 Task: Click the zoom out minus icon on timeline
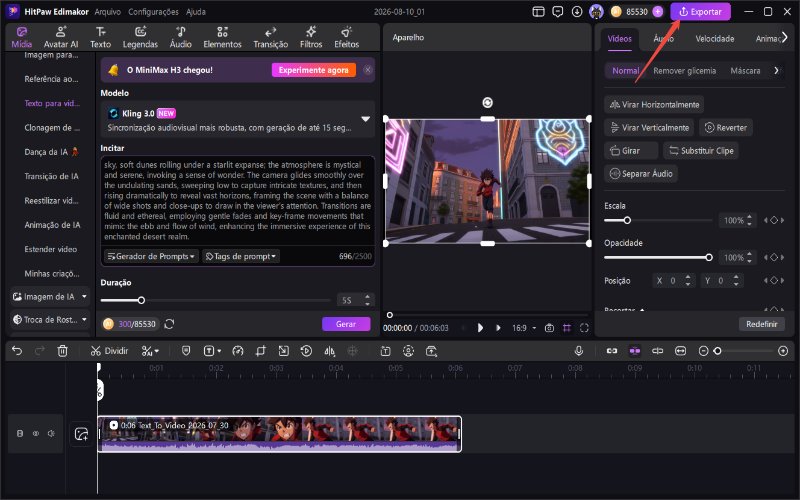pos(704,351)
